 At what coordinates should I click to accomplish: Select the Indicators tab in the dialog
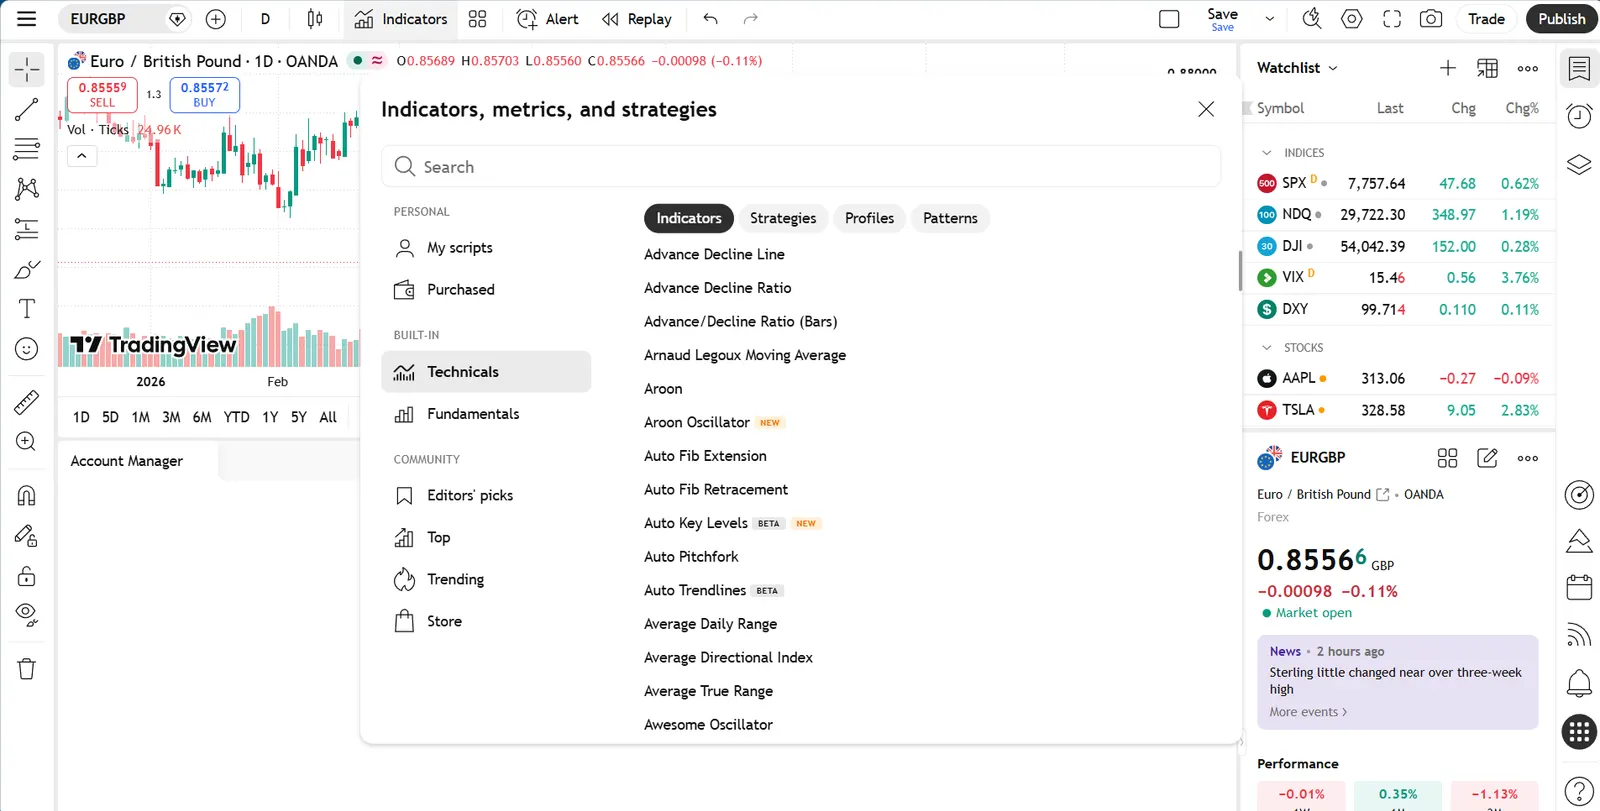pyautogui.click(x=689, y=218)
